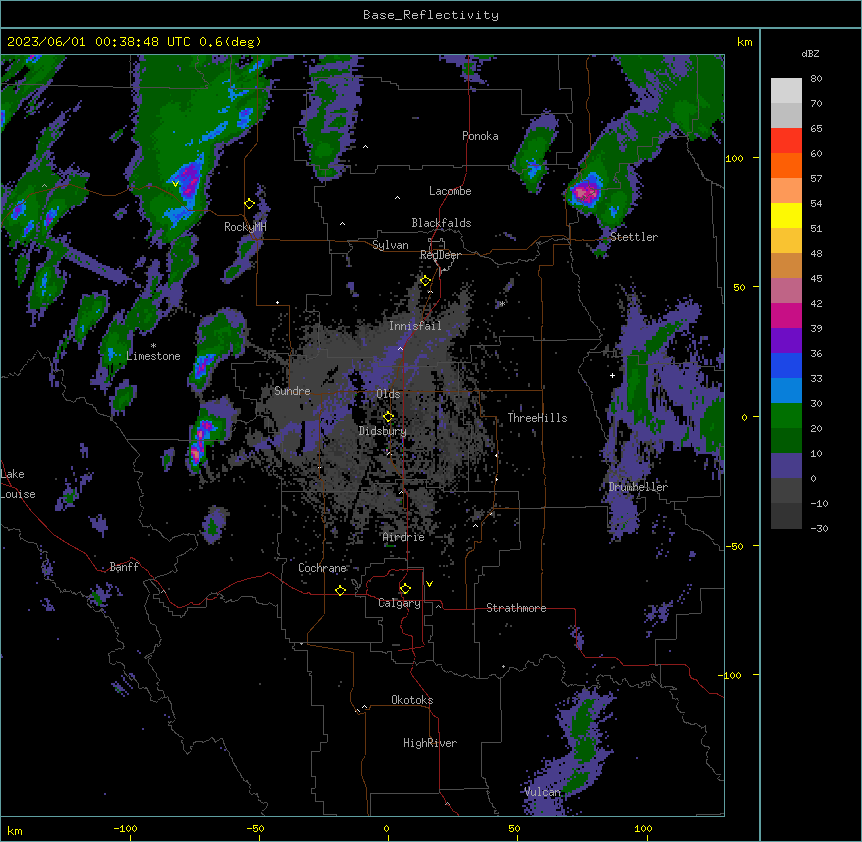The height and width of the screenshot is (842, 862).
Task: Click the Louise label at the map edge
Action: pos(18,494)
